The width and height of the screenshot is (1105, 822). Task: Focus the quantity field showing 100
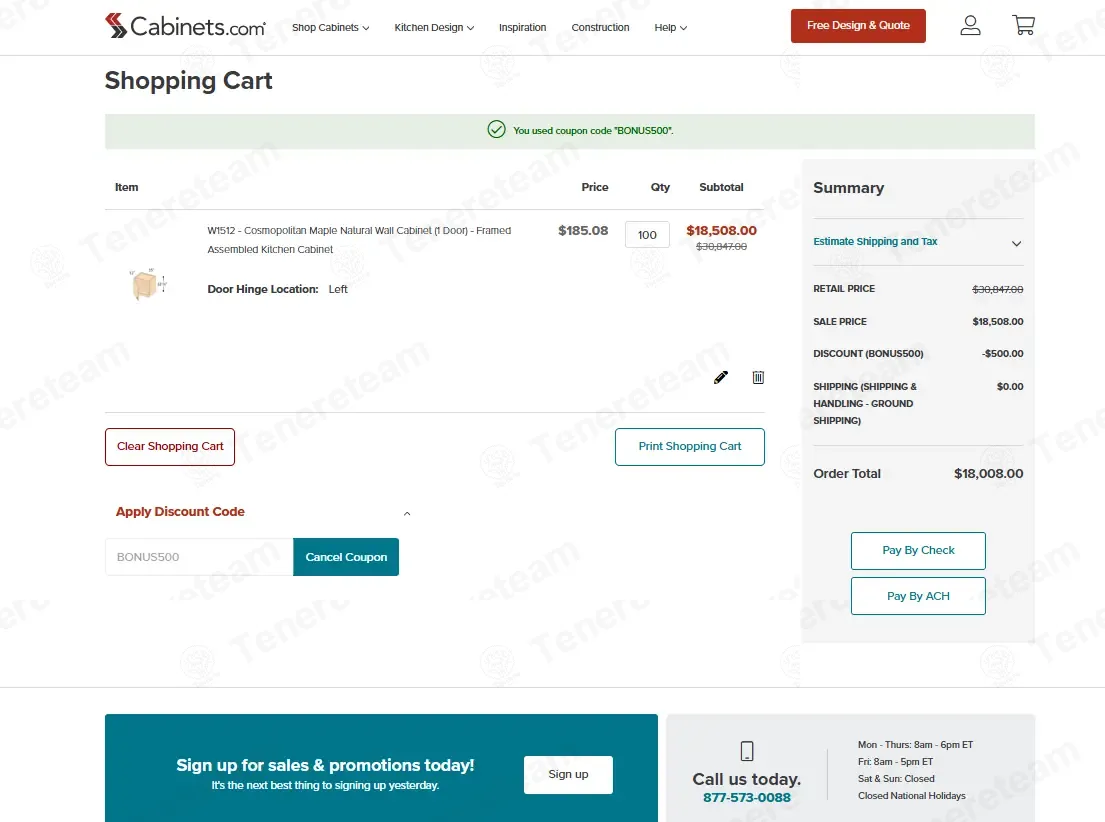647,235
